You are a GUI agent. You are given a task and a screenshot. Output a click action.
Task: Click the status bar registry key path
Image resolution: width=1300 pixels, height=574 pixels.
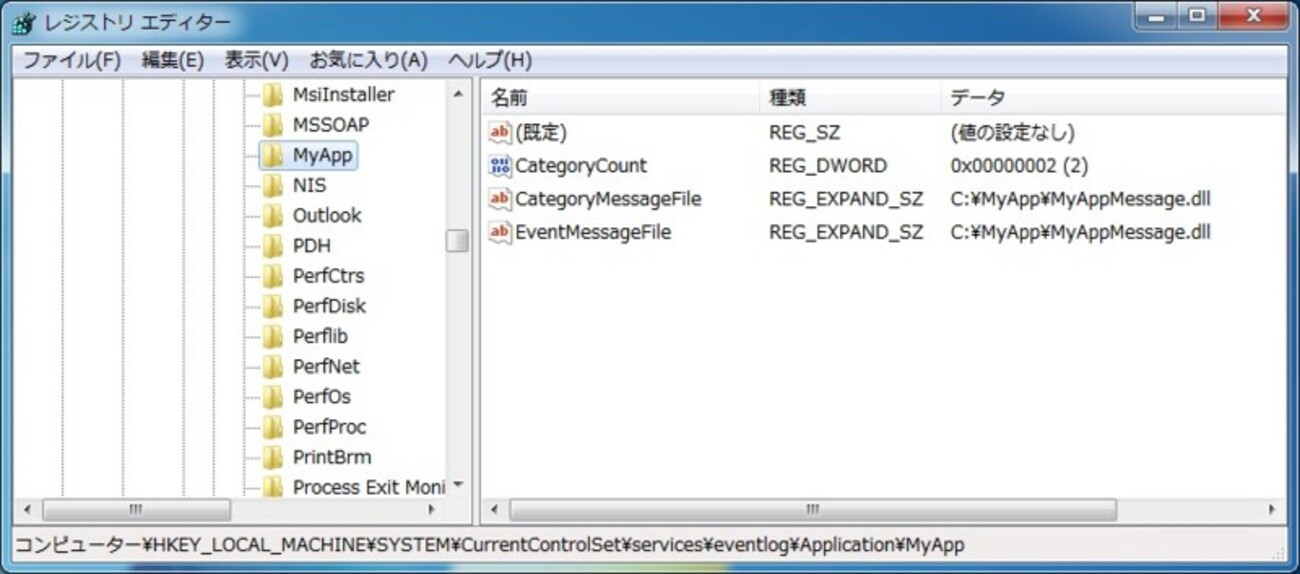pyautogui.click(x=490, y=545)
